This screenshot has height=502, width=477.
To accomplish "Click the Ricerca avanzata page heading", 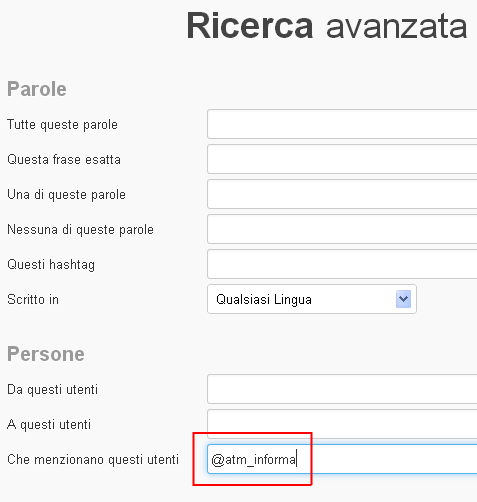I will 327,26.
